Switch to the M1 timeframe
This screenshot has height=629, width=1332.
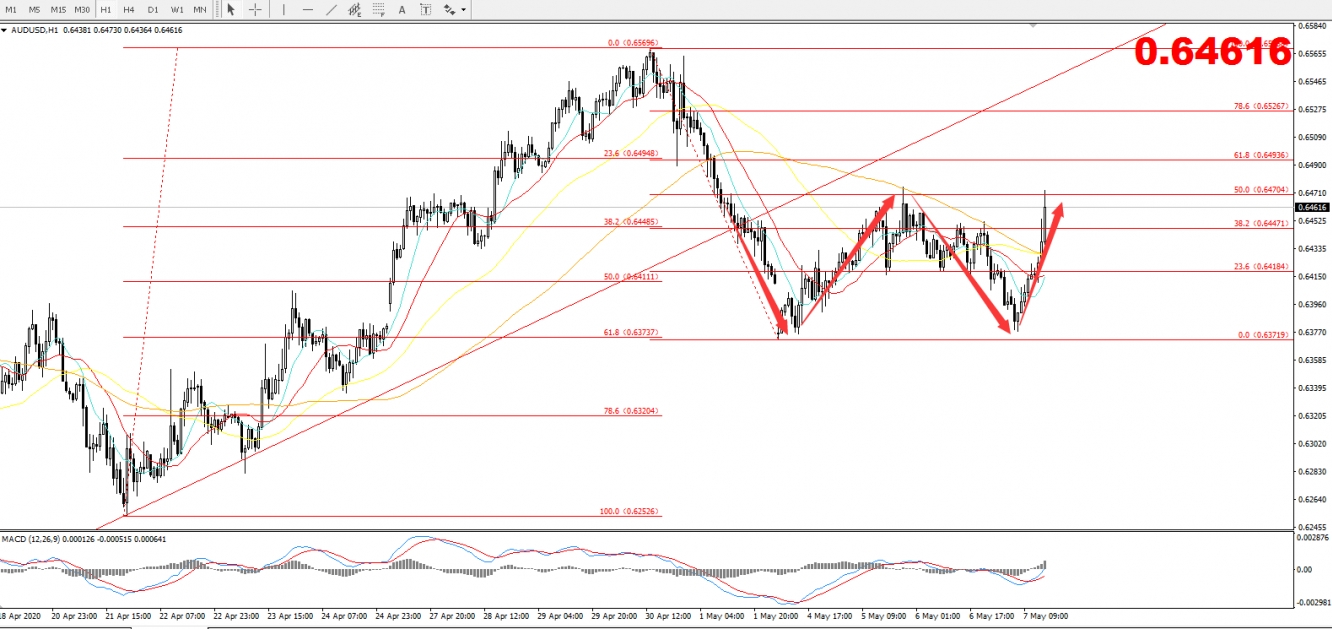(11, 10)
